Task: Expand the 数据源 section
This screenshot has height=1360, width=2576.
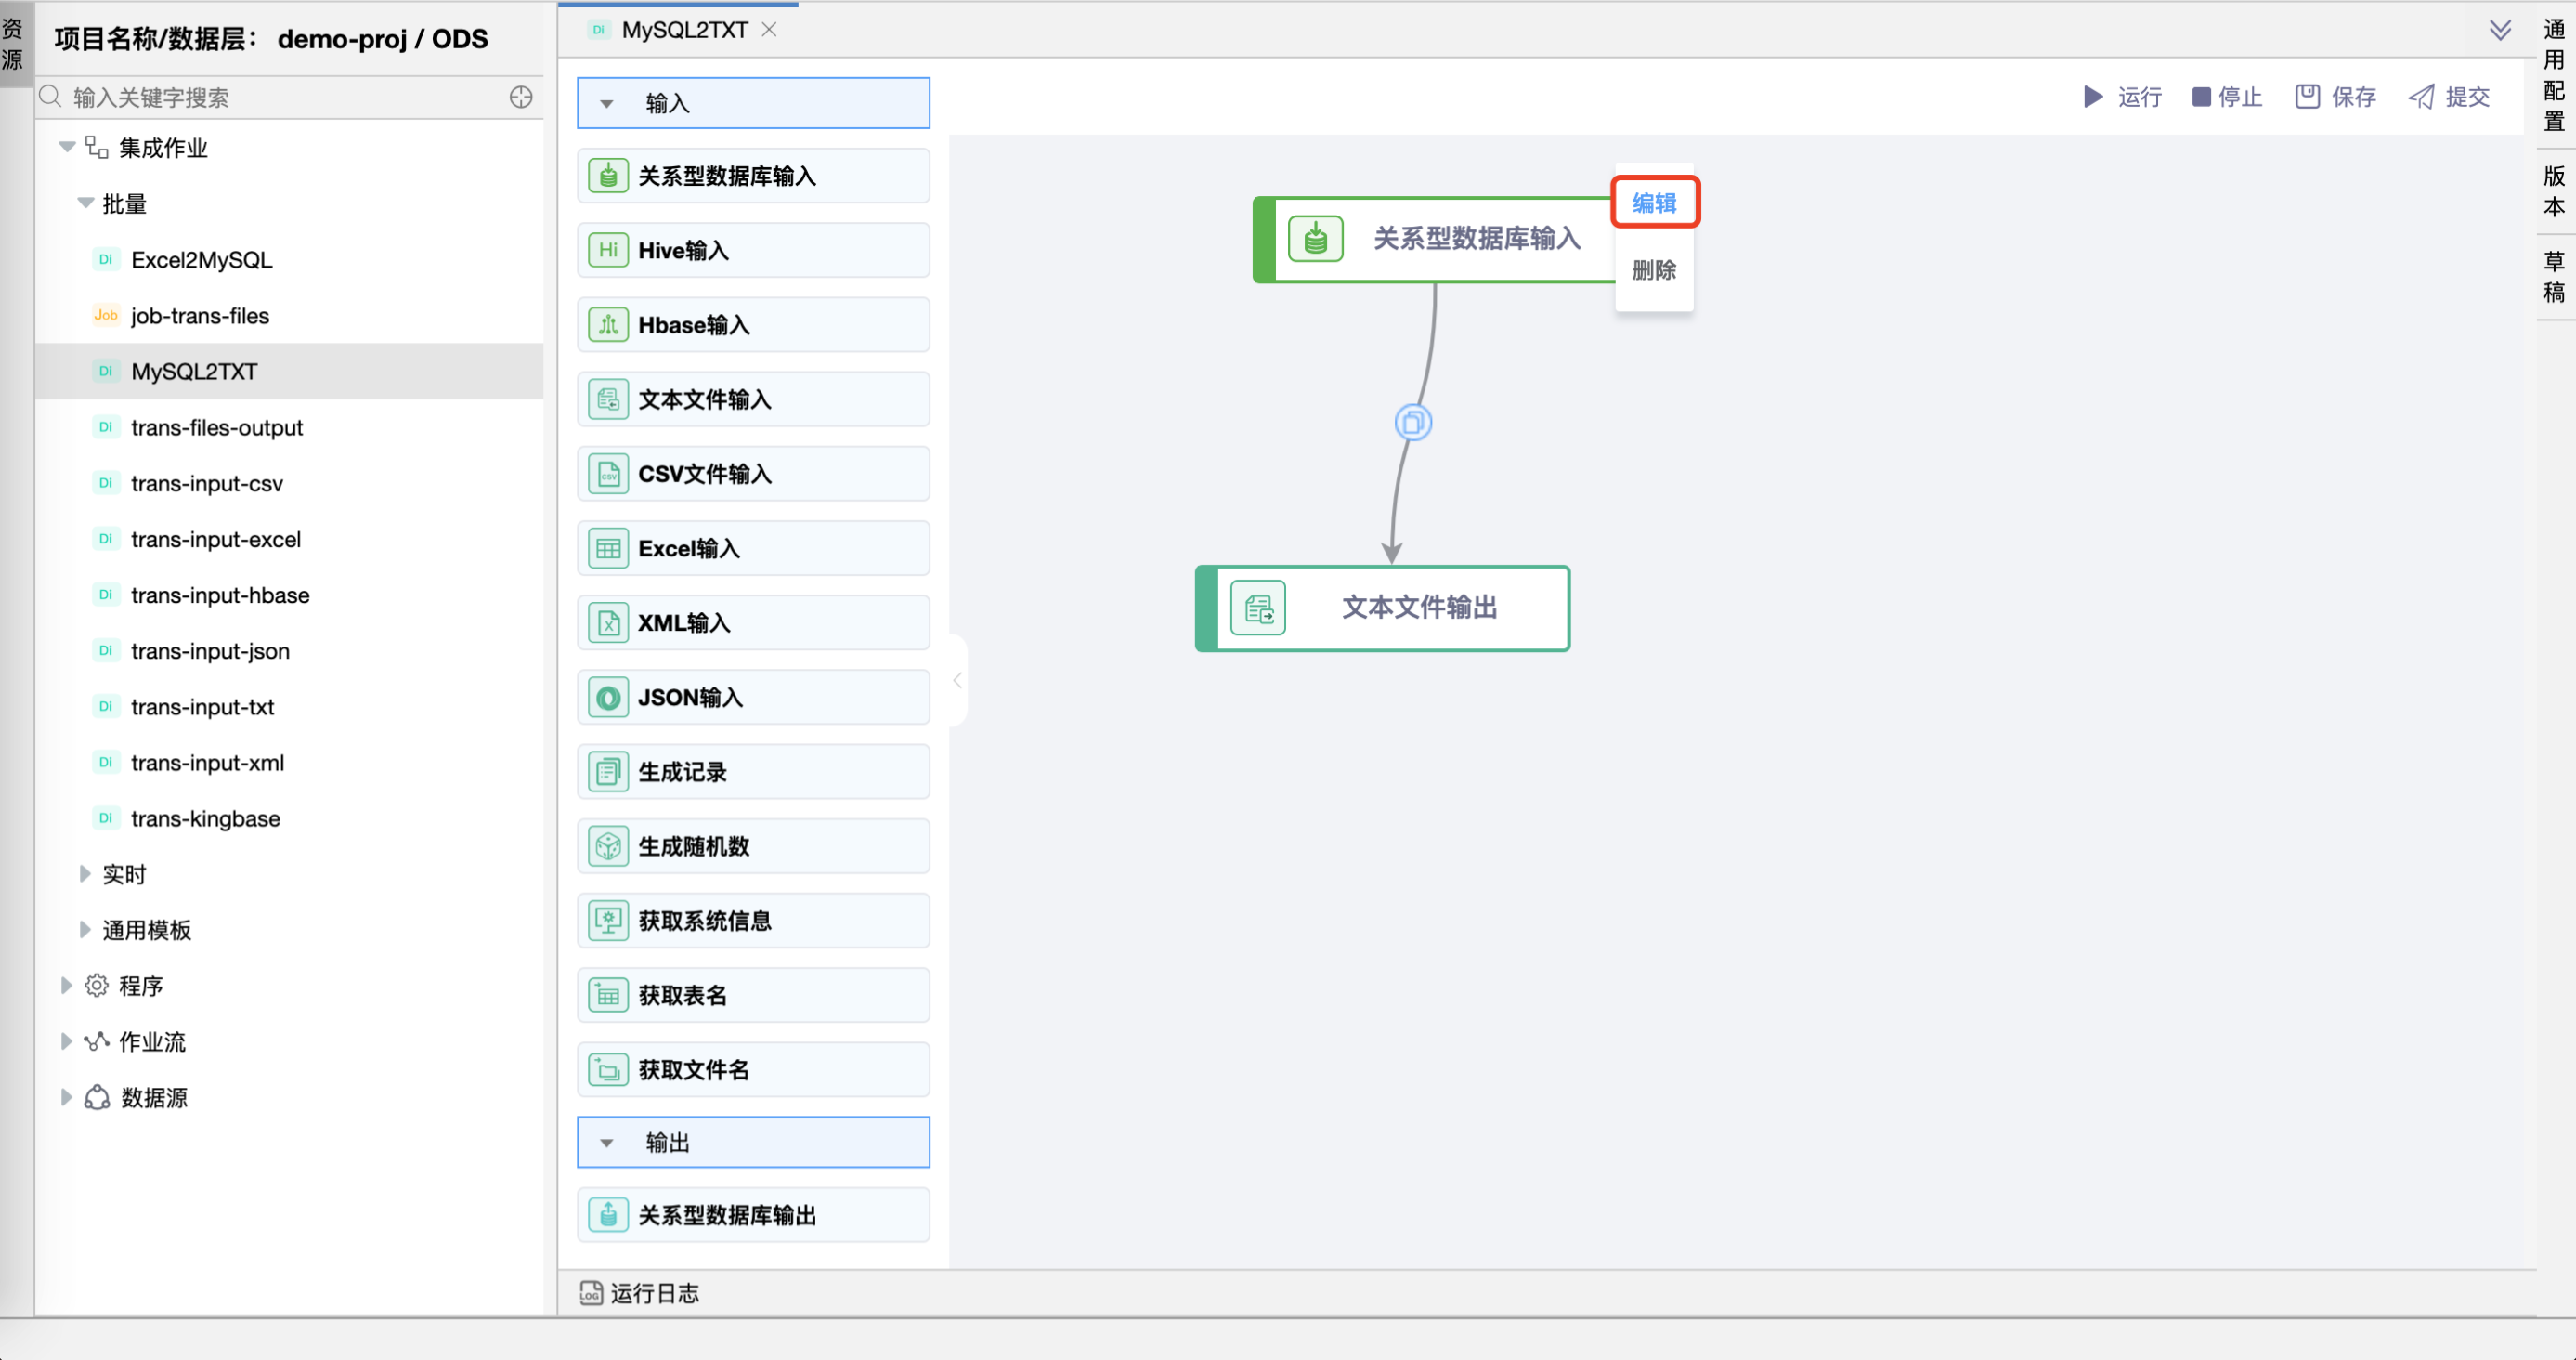Action: [x=66, y=1097]
